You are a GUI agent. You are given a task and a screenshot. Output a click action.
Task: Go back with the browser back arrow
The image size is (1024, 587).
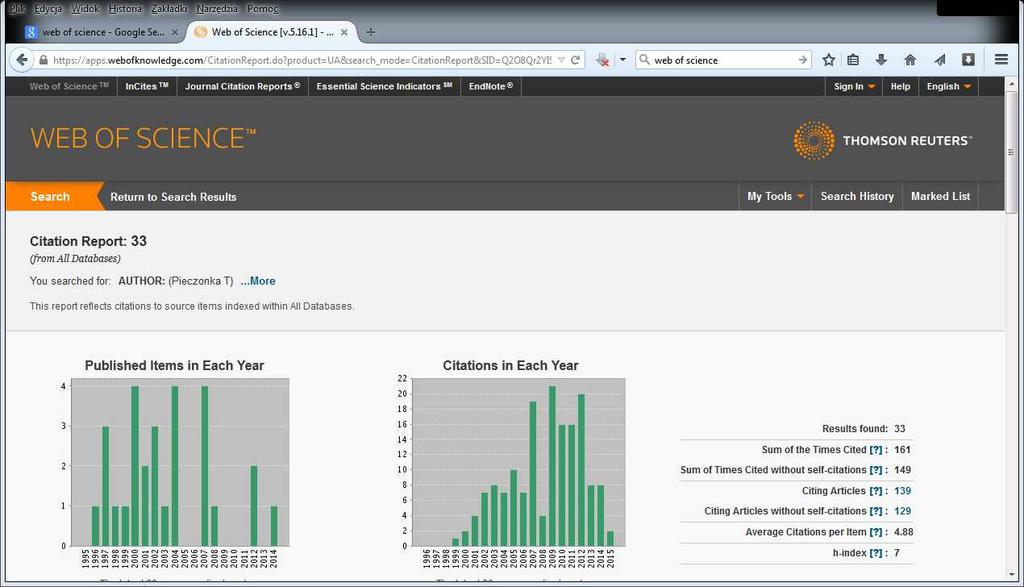click(22, 59)
